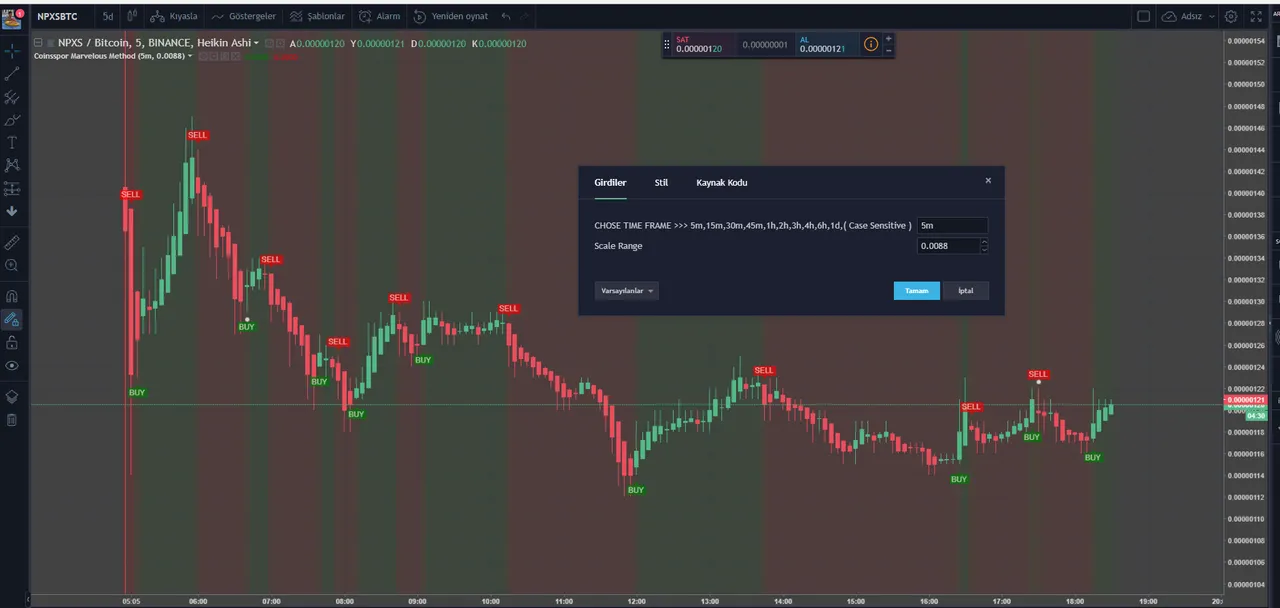
Task: Confirm settings with Tamam button
Action: pyautogui.click(x=916, y=291)
